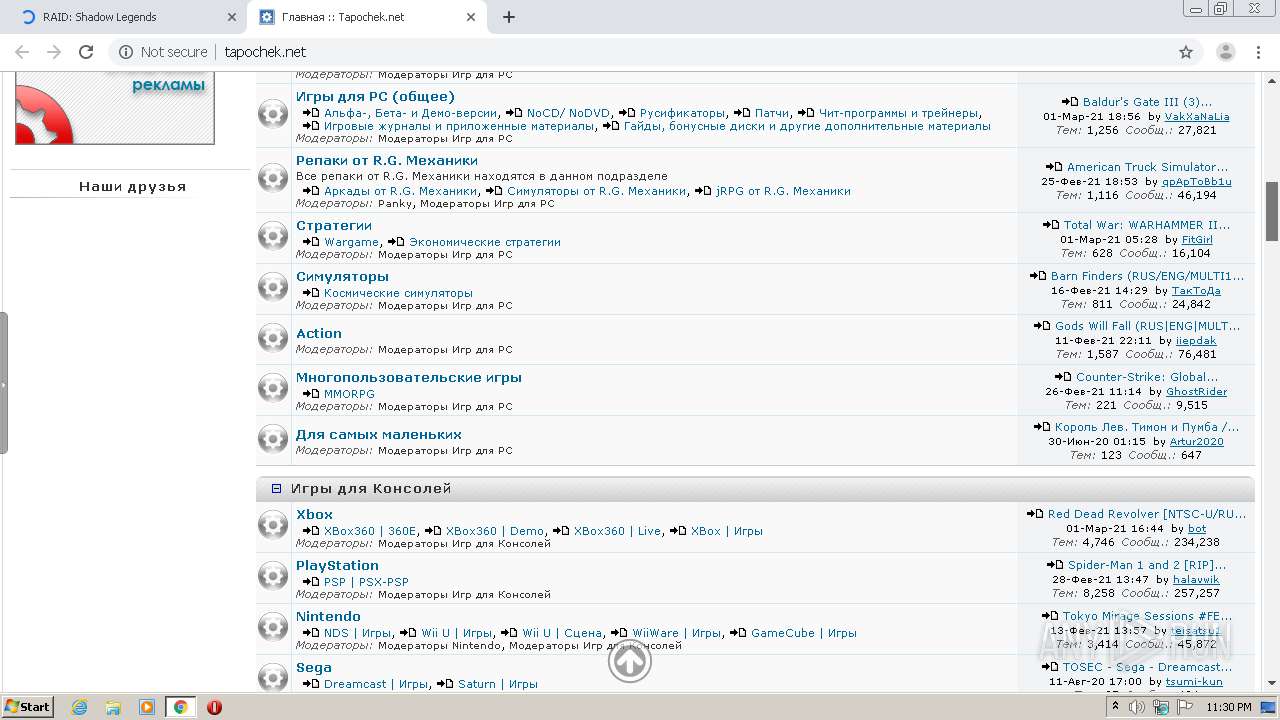1280x720 pixels.
Task: Open the Для самых маленьких forum
Action: 379,435
